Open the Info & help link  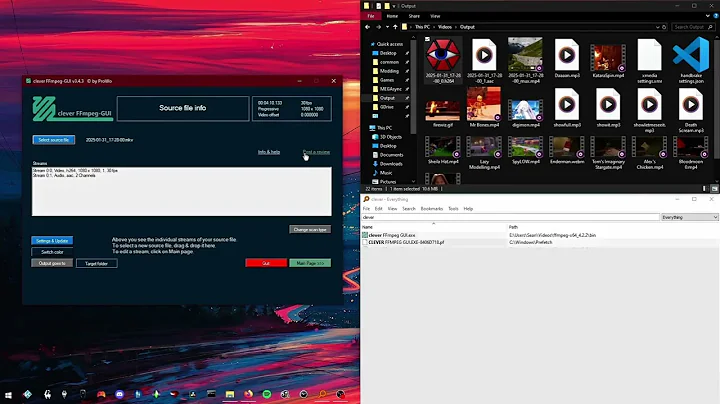tap(269, 152)
